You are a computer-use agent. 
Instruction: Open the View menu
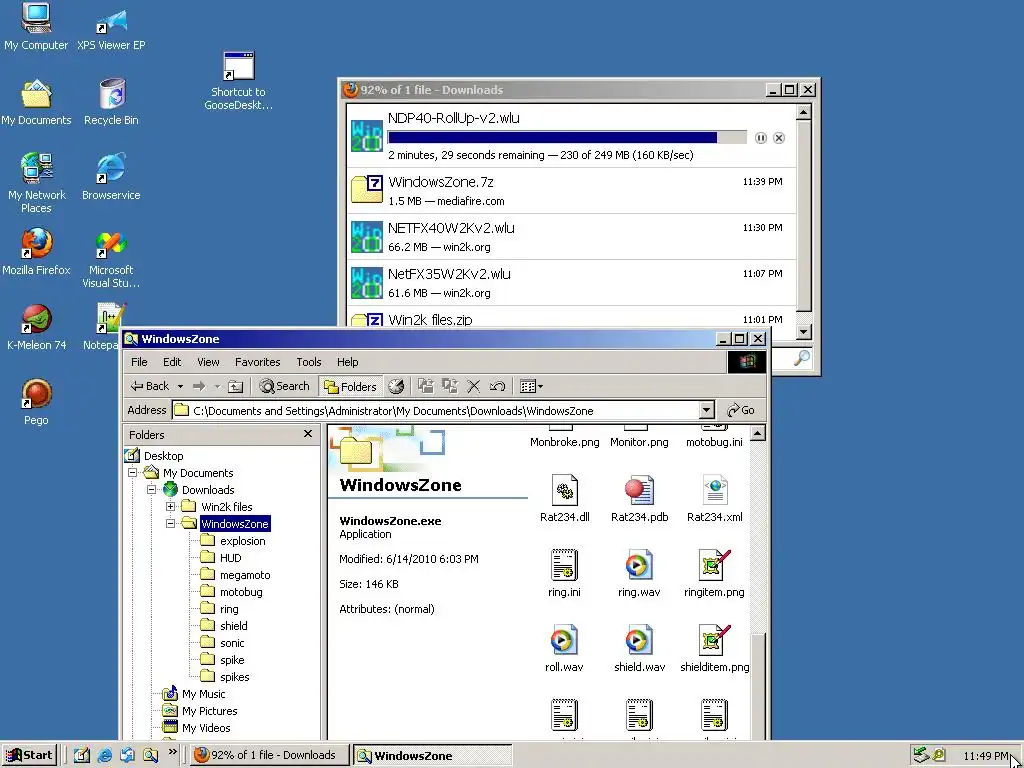click(208, 362)
